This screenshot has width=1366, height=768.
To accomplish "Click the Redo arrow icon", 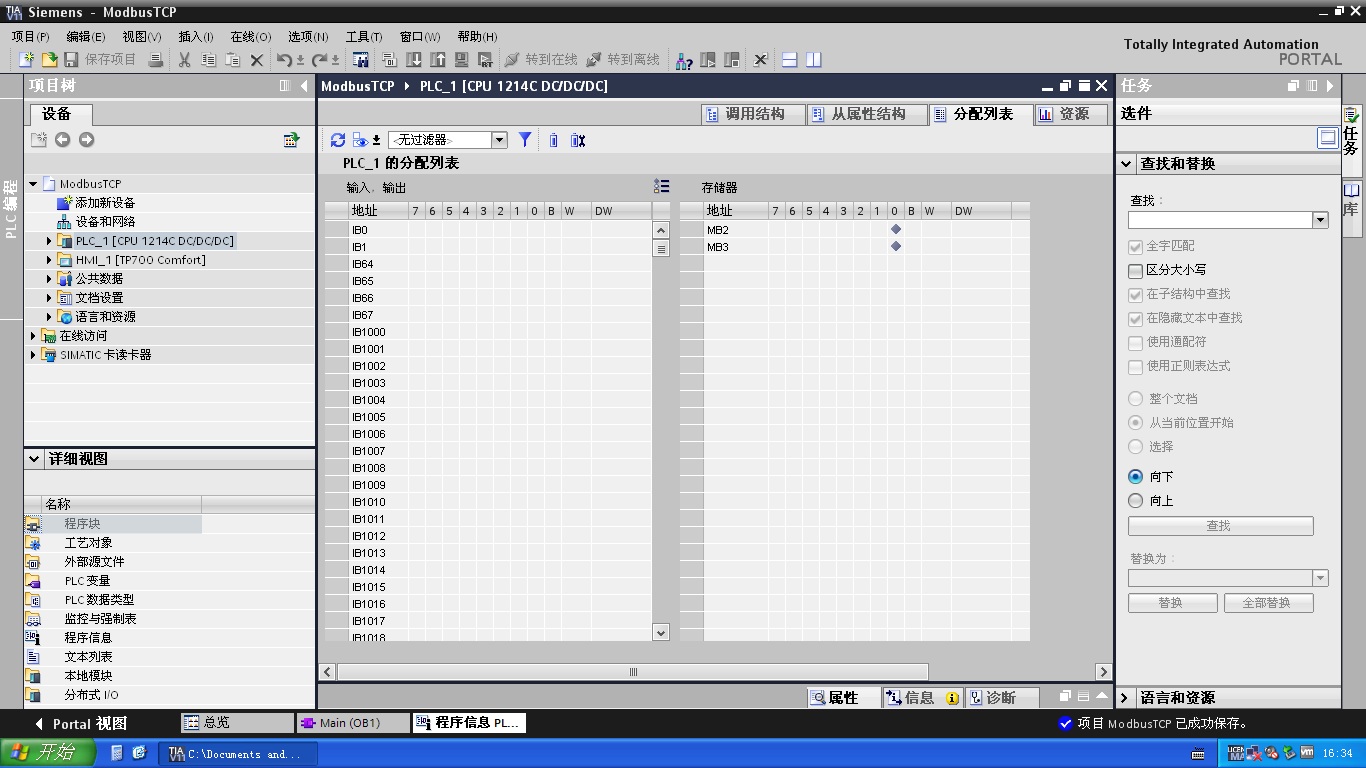I will point(320,60).
